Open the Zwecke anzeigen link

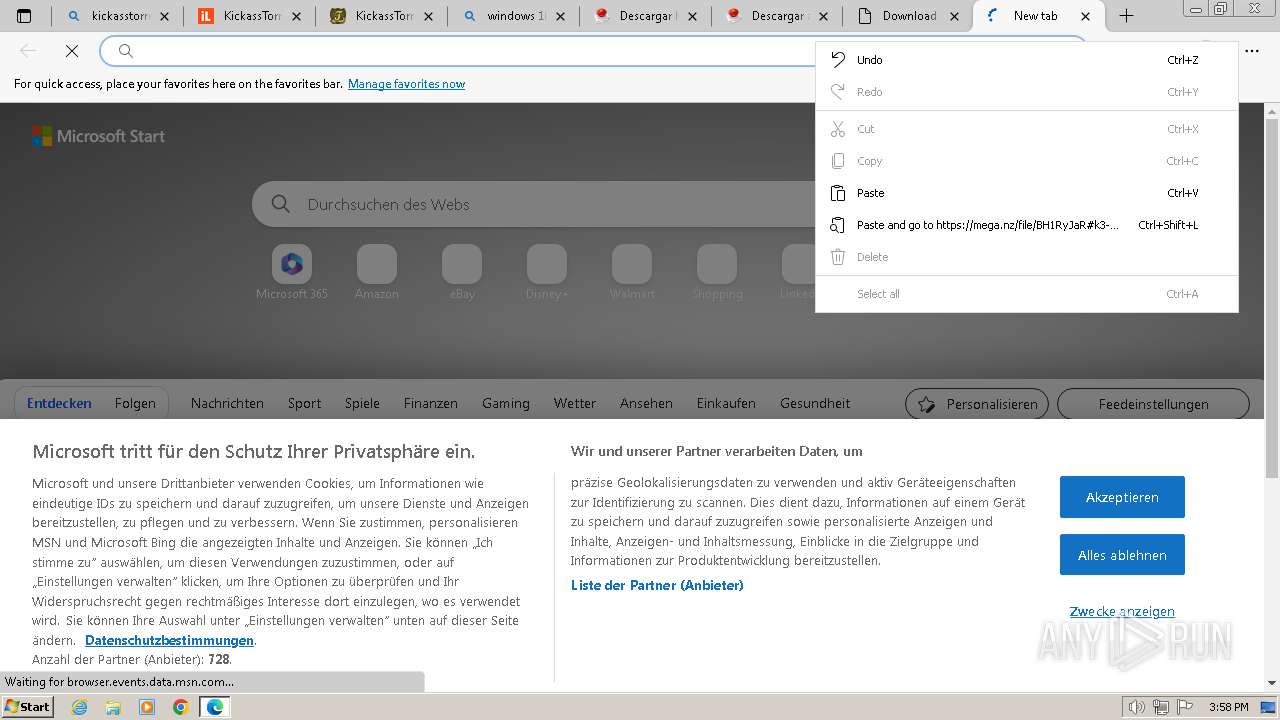[x=1122, y=611]
